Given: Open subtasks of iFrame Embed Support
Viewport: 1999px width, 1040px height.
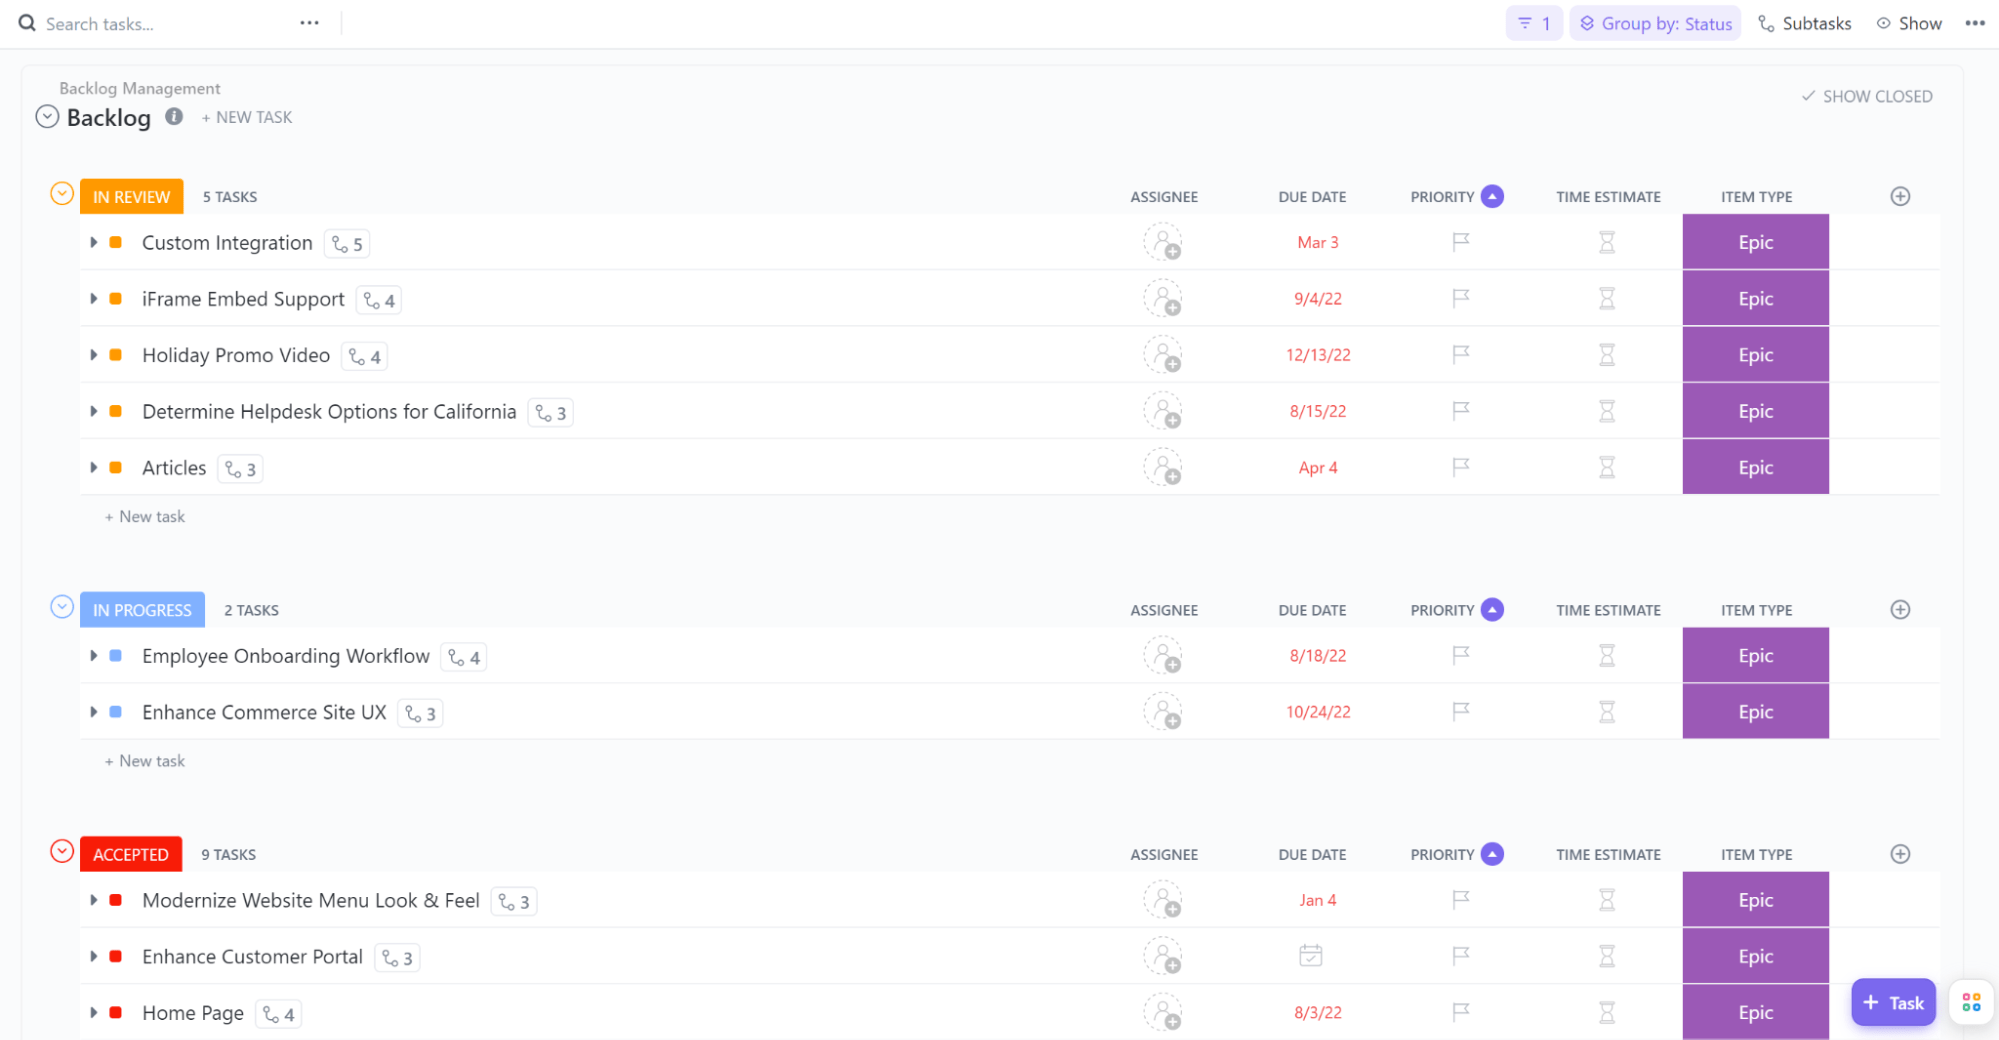Looking at the screenshot, I should pyautogui.click(x=380, y=300).
